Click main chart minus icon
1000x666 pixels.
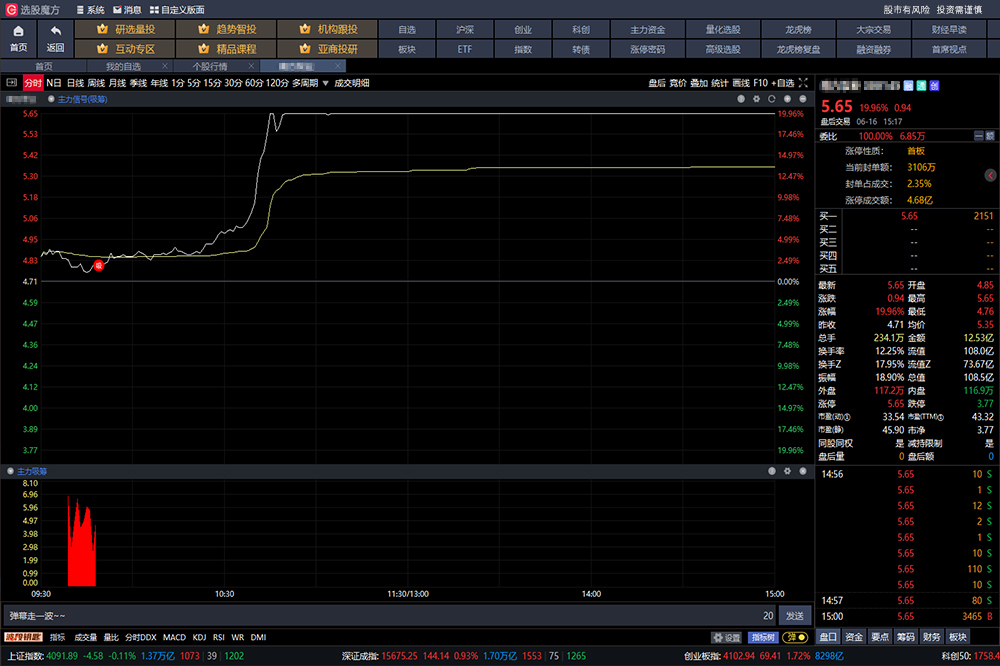pyautogui.click(x=802, y=99)
